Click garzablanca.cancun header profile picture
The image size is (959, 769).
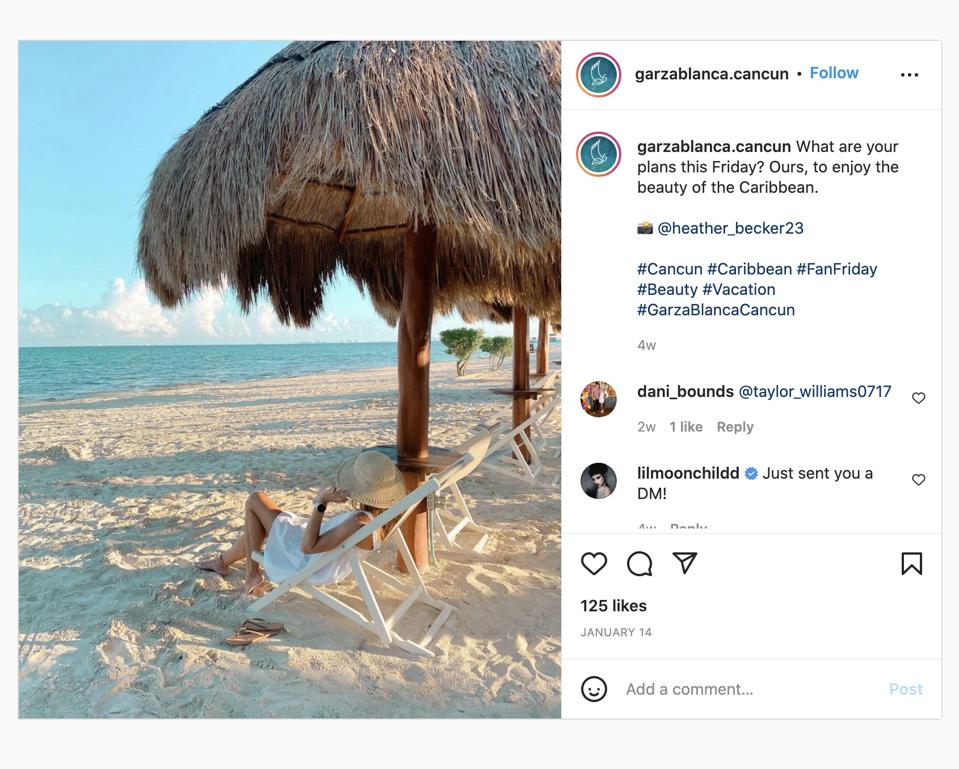point(599,75)
